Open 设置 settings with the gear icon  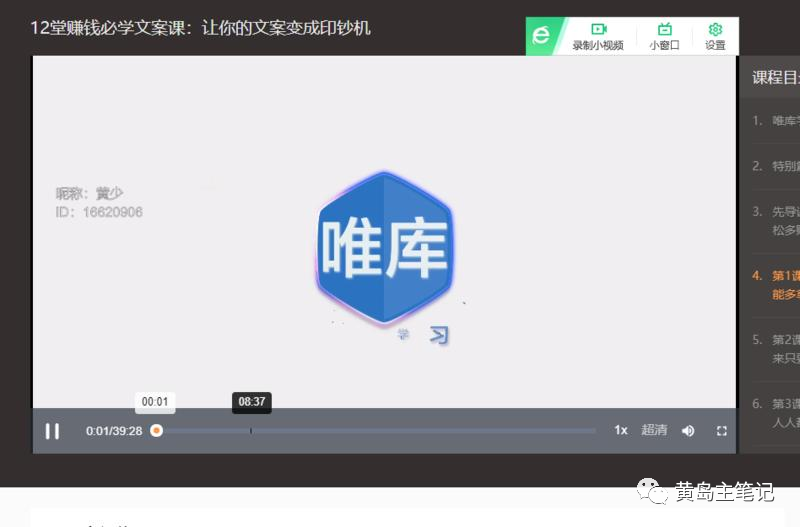click(715, 36)
